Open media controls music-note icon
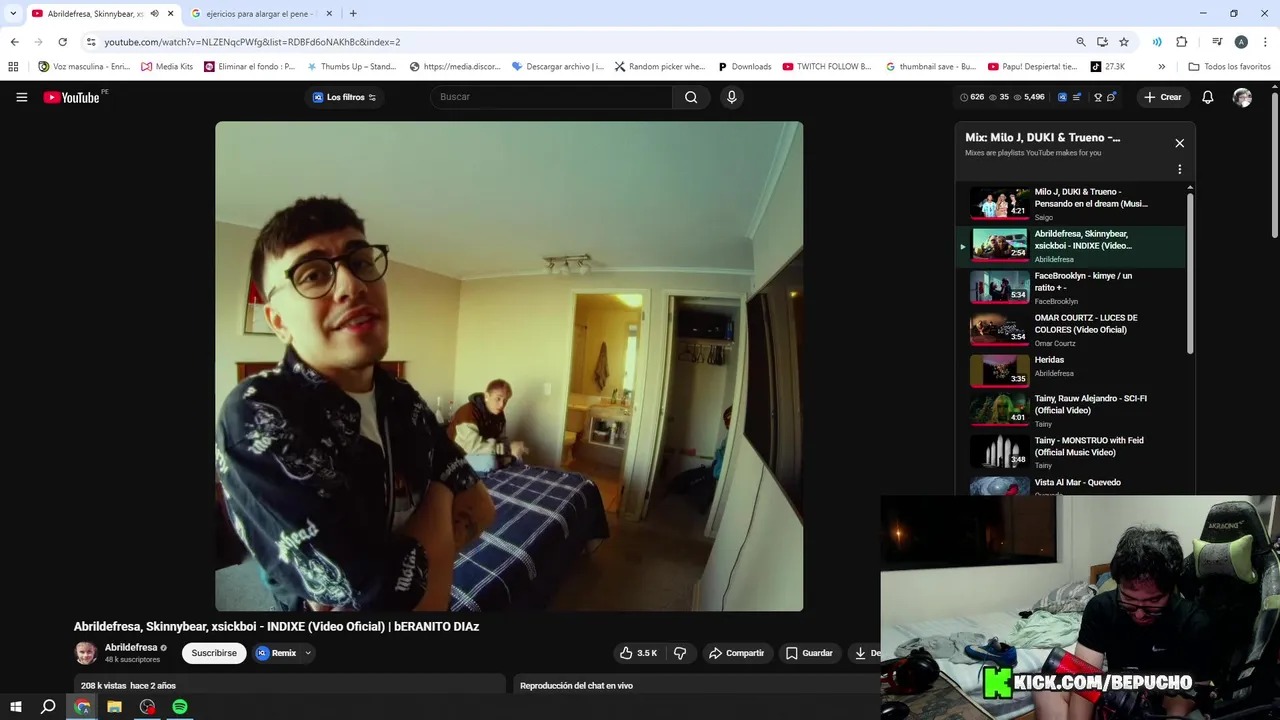This screenshot has height=720, width=1280. [1217, 42]
